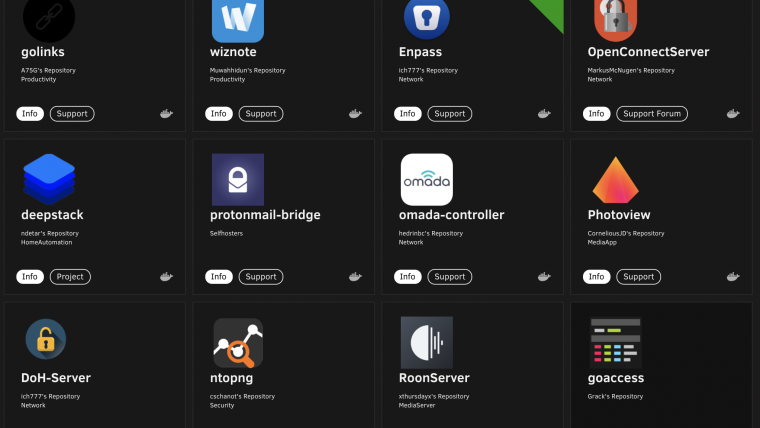Click the omada-controller app title
The width and height of the screenshot is (760, 428).
[451, 215]
